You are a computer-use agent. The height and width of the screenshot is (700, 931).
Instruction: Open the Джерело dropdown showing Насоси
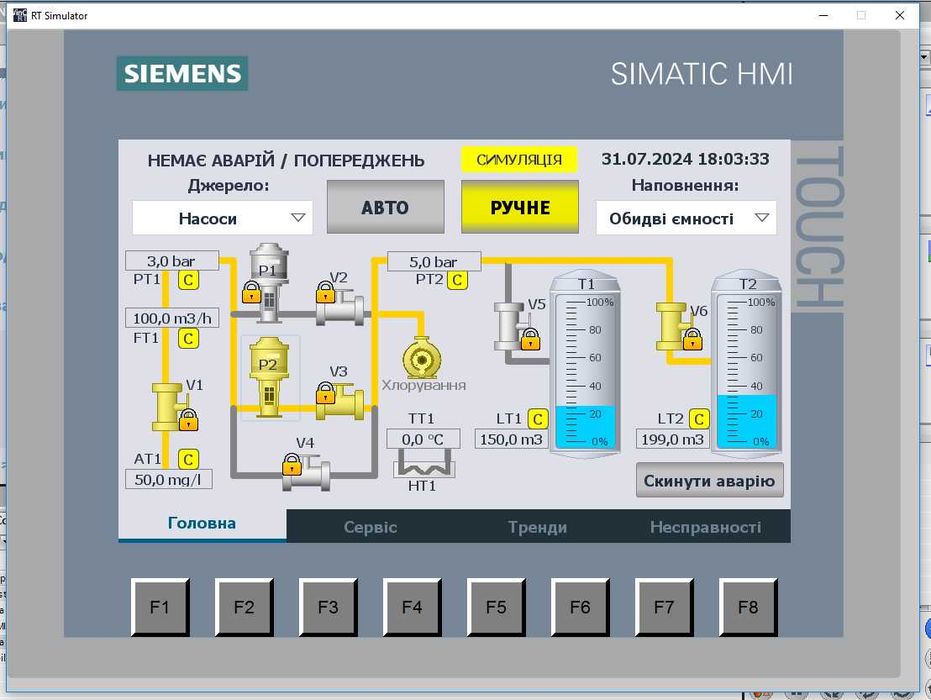pos(222,218)
